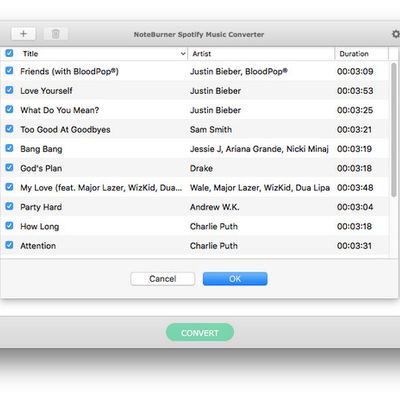The width and height of the screenshot is (400, 400).
Task: Click duration '00:03:19'
Action: (x=354, y=149)
